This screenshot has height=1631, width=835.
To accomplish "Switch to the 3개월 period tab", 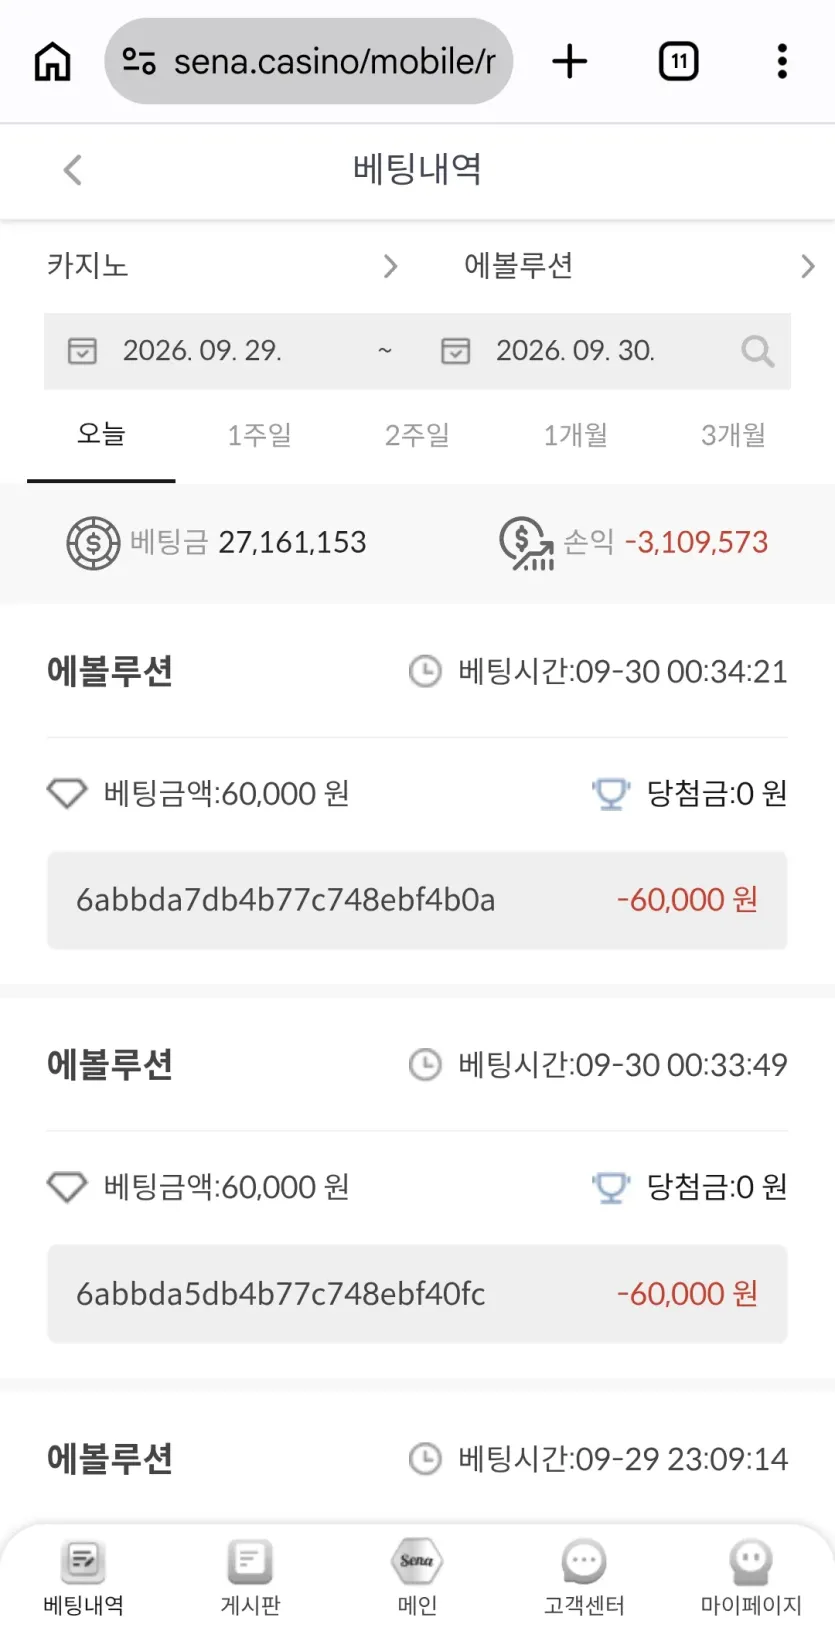I will click(x=733, y=435).
